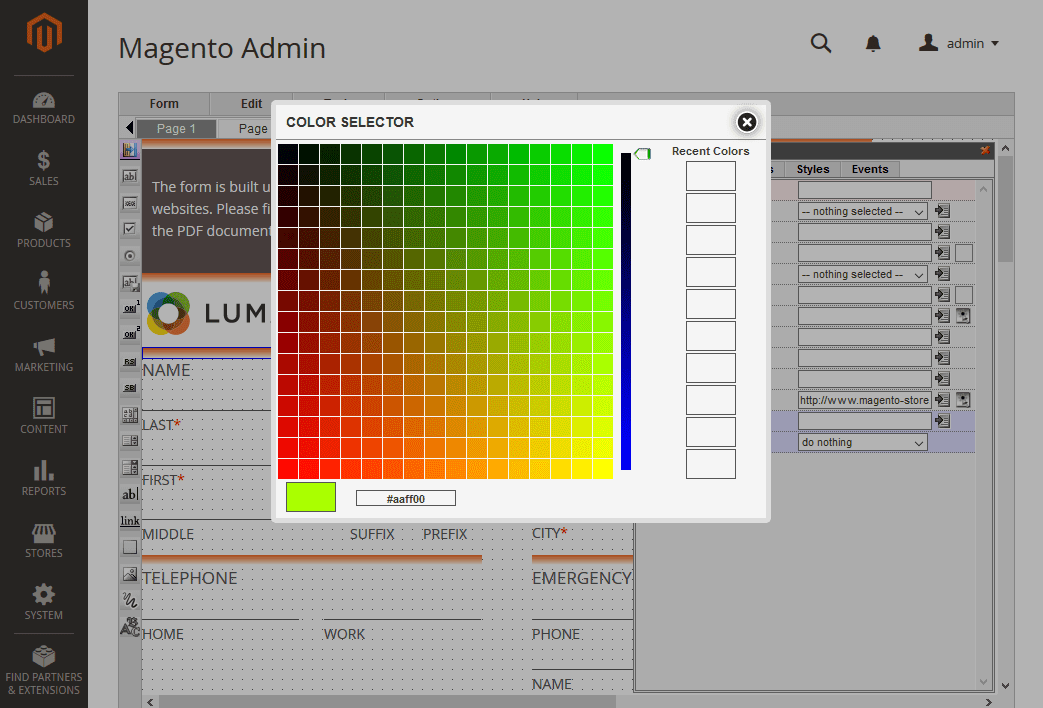Select the image field tool

pos(129,573)
